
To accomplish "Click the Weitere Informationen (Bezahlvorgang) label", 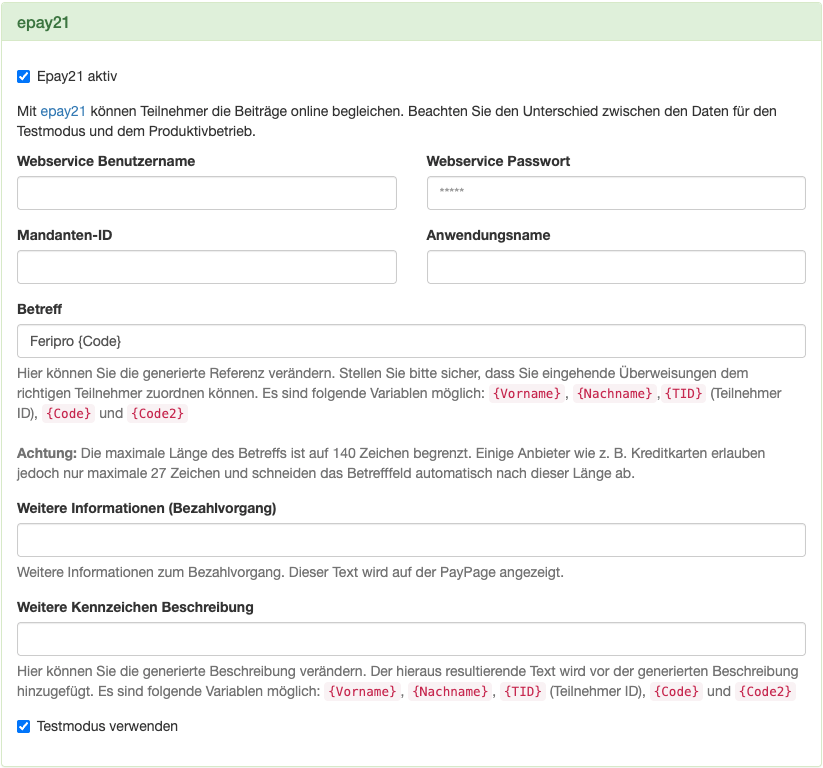I will [146, 508].
